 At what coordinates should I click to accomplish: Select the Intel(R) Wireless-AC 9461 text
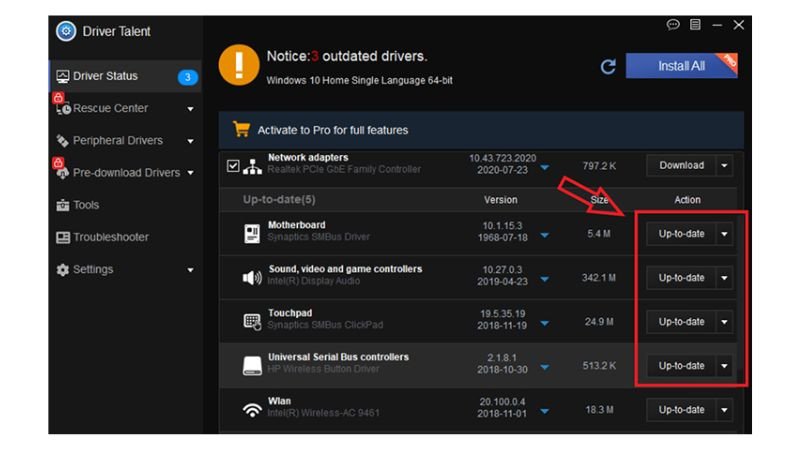[323, 413]
